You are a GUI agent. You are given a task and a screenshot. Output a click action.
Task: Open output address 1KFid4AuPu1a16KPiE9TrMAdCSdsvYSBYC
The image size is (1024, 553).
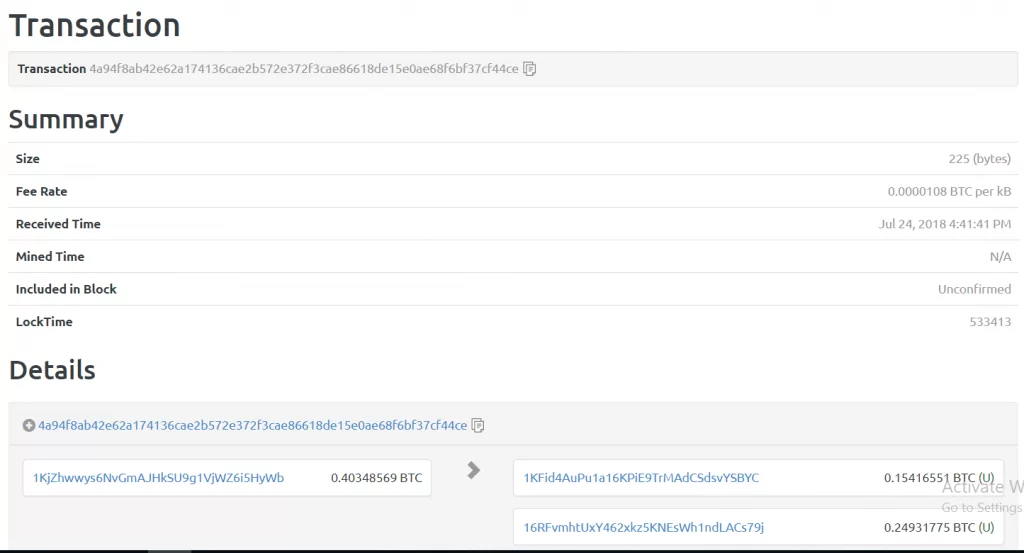[641, 478]
